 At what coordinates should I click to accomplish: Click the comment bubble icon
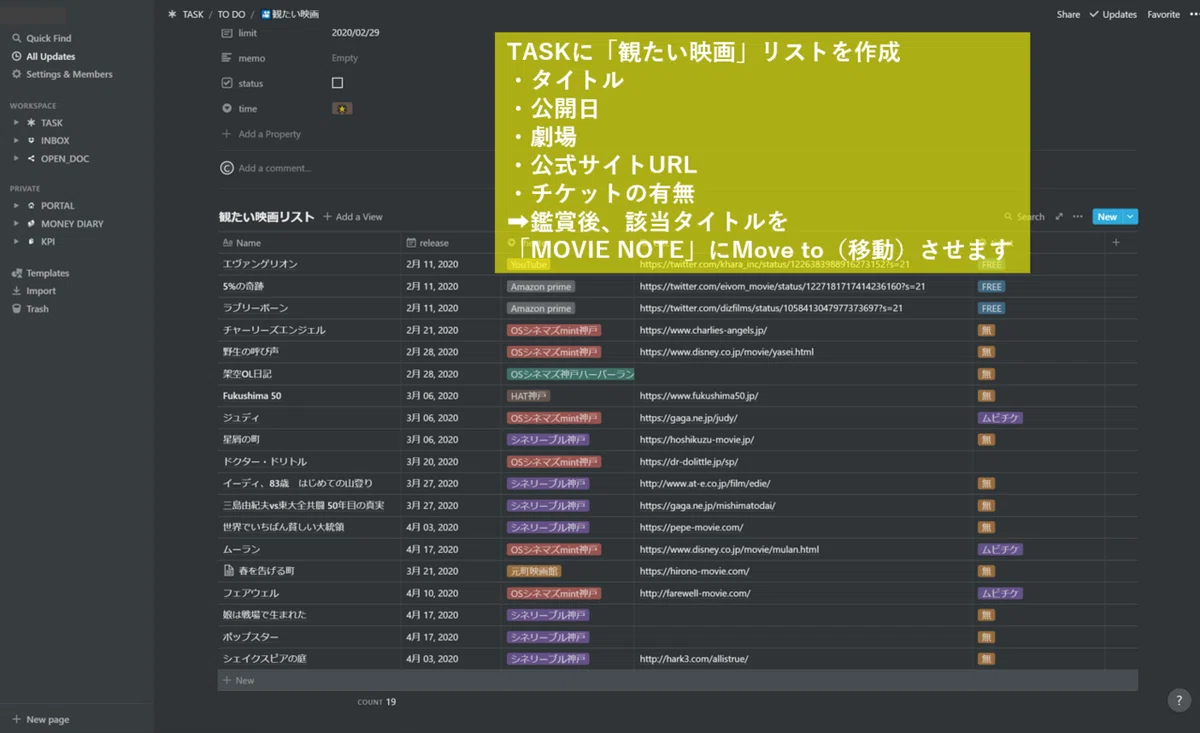click(x=227, y=168)
